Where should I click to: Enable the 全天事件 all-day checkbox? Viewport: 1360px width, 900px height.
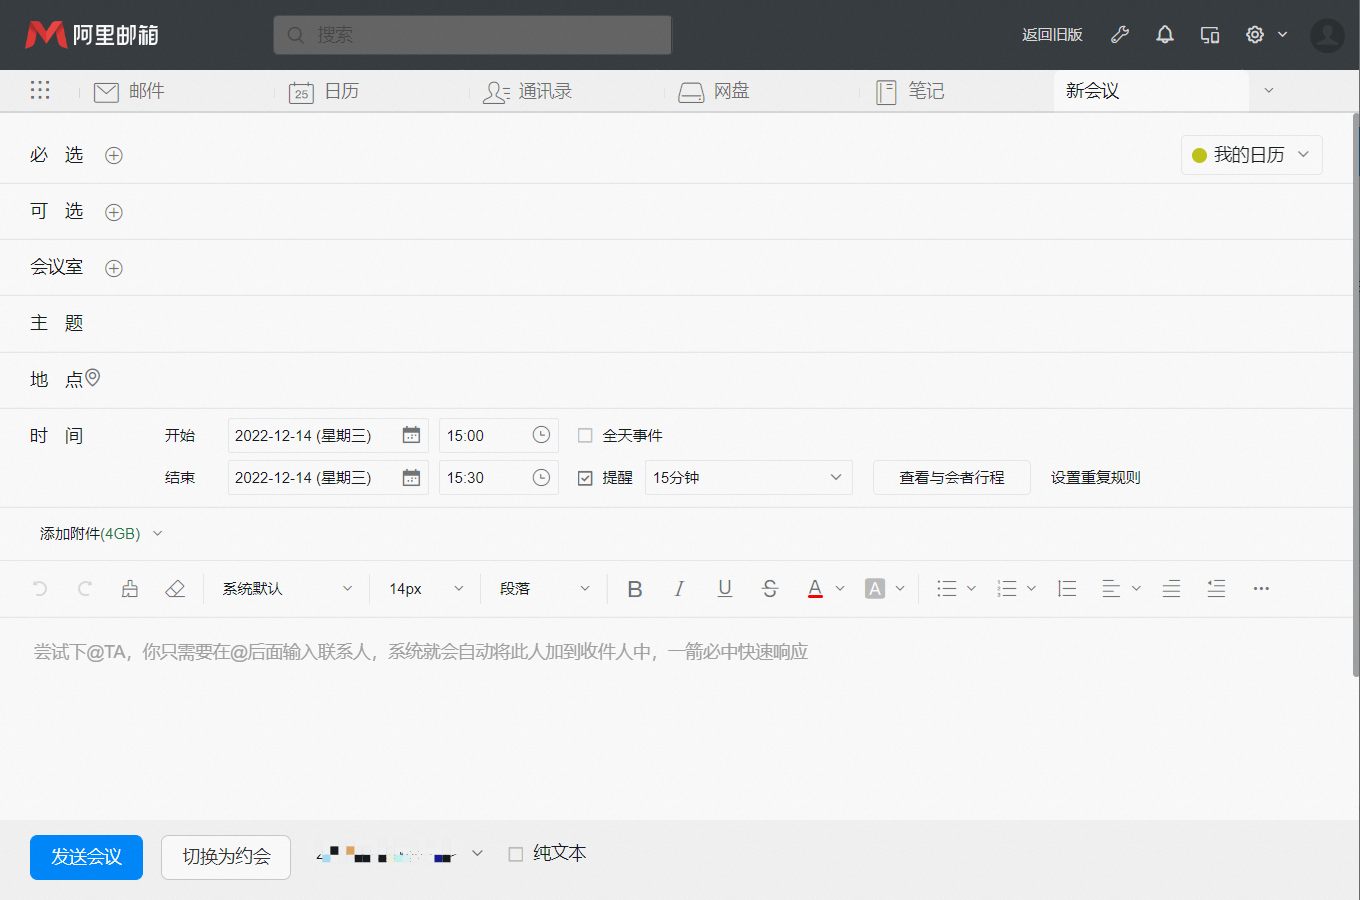(x=585, y=436)
